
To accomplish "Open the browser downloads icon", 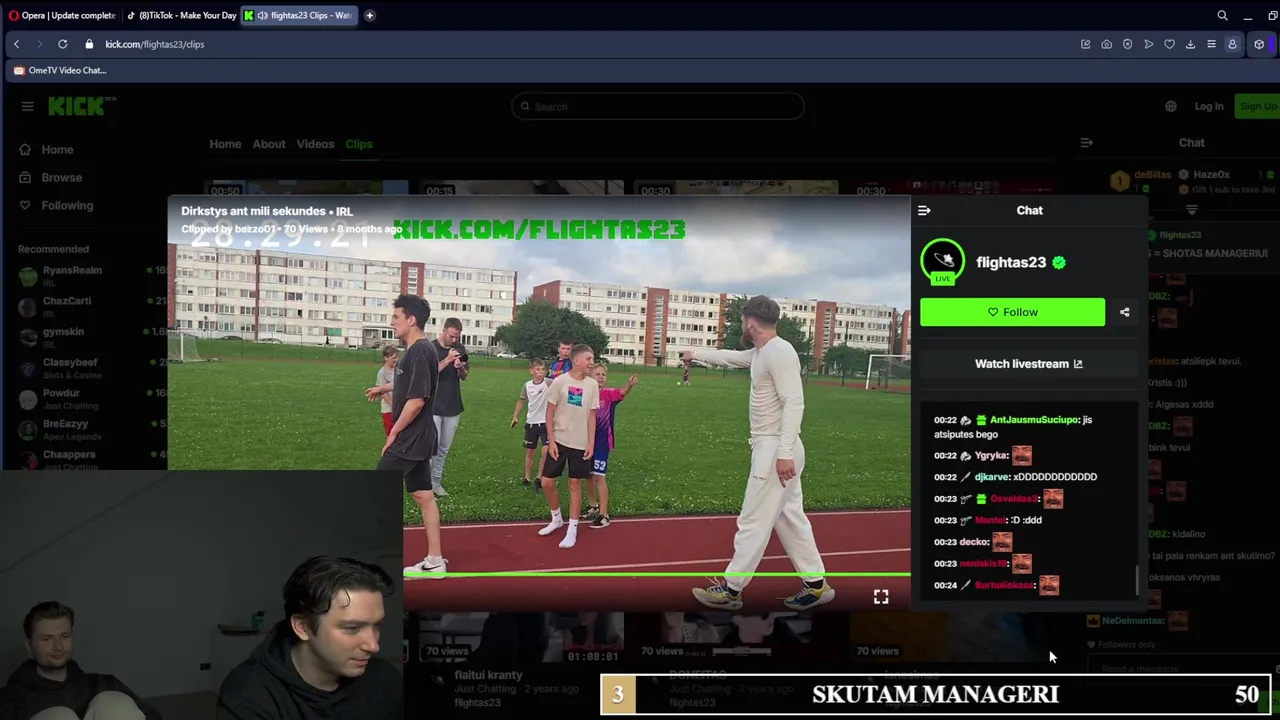I will (x=1190, y=44).
